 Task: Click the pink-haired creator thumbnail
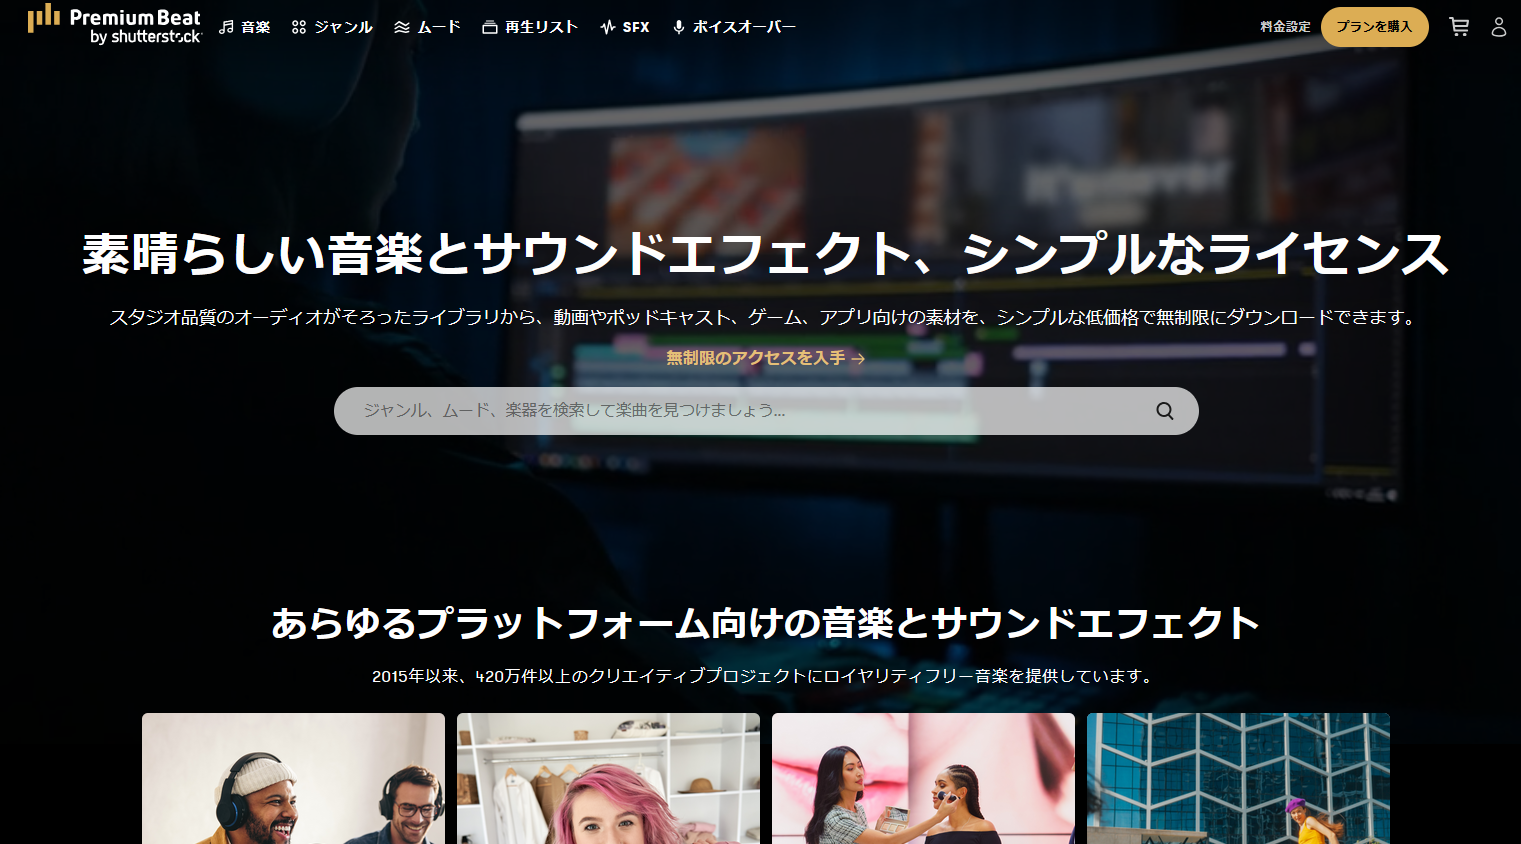click(x=607, y=778)
